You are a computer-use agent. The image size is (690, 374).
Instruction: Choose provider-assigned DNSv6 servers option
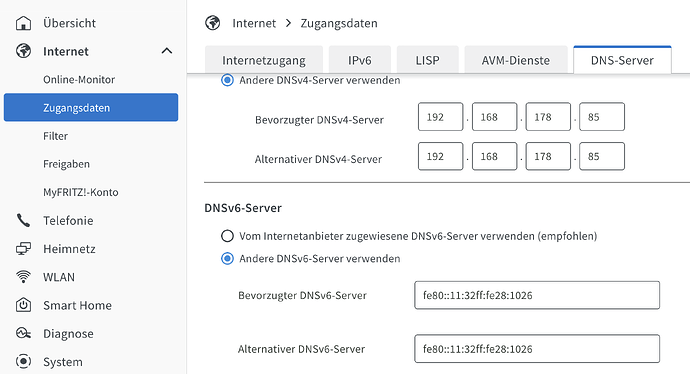[x=227, y=236]
